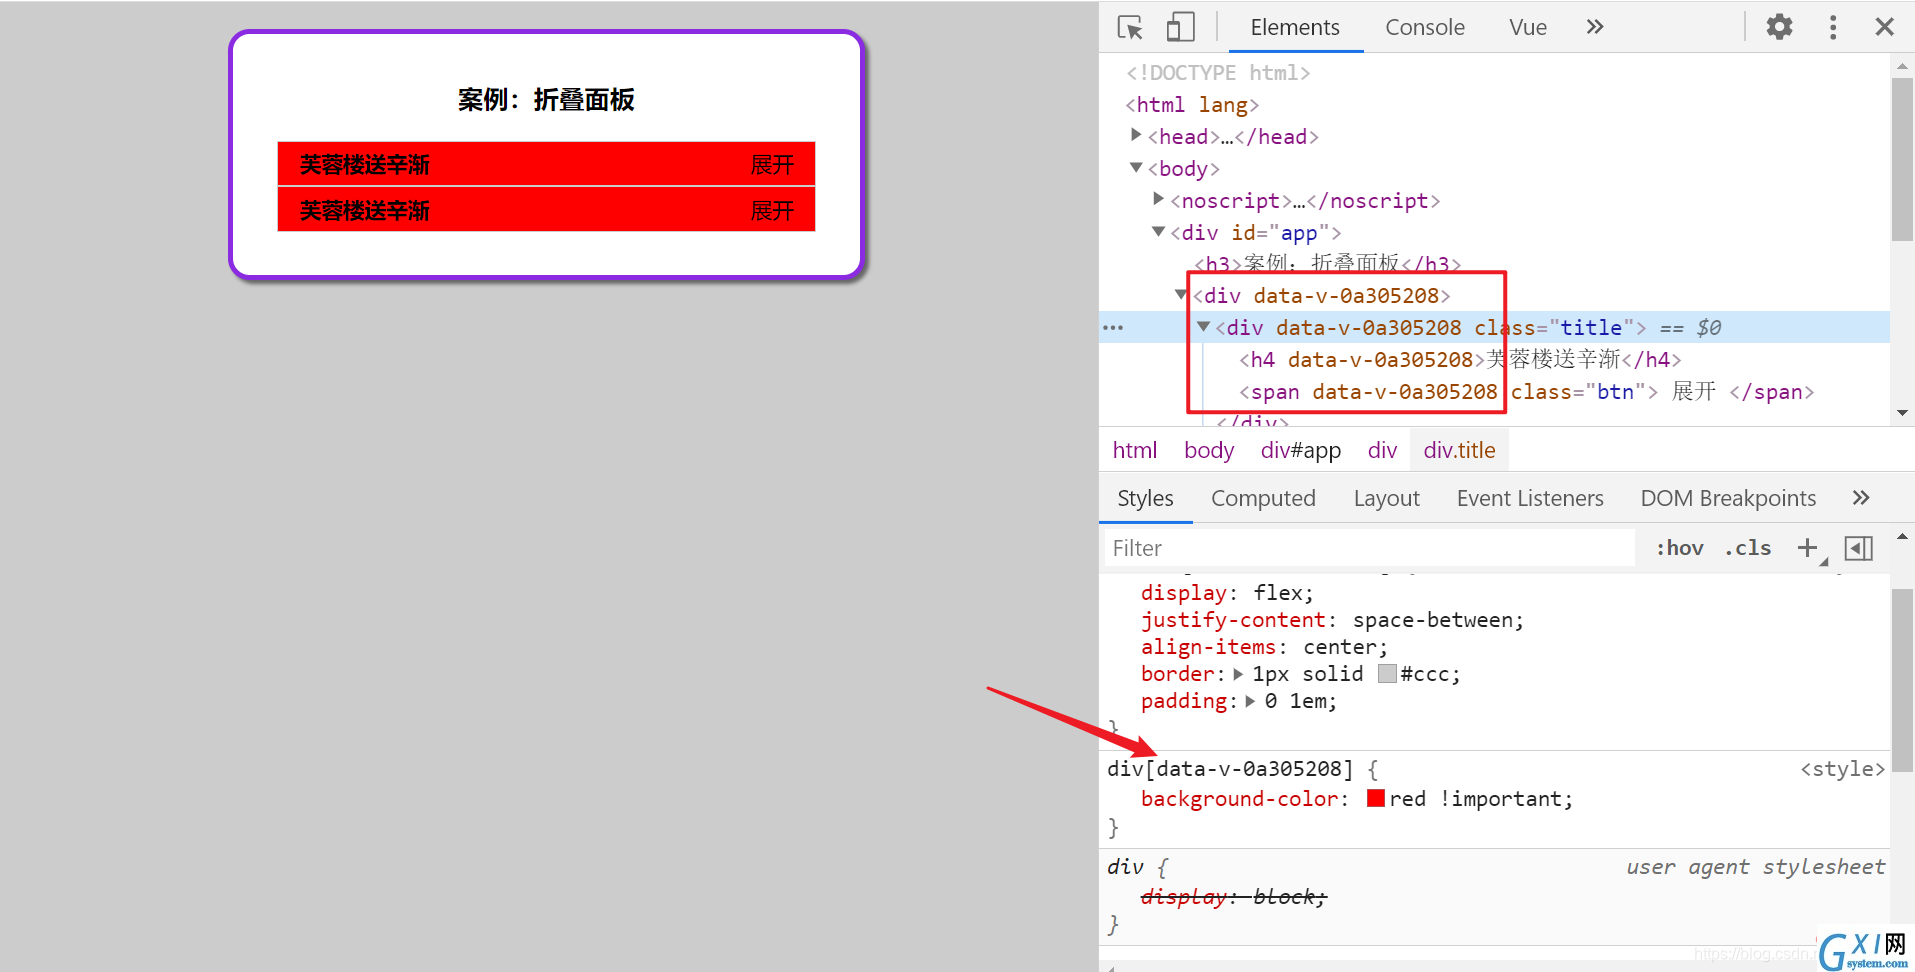Open the Computed sub-tab
This screenshot has width=1915, height=972.
point(1263,498)
